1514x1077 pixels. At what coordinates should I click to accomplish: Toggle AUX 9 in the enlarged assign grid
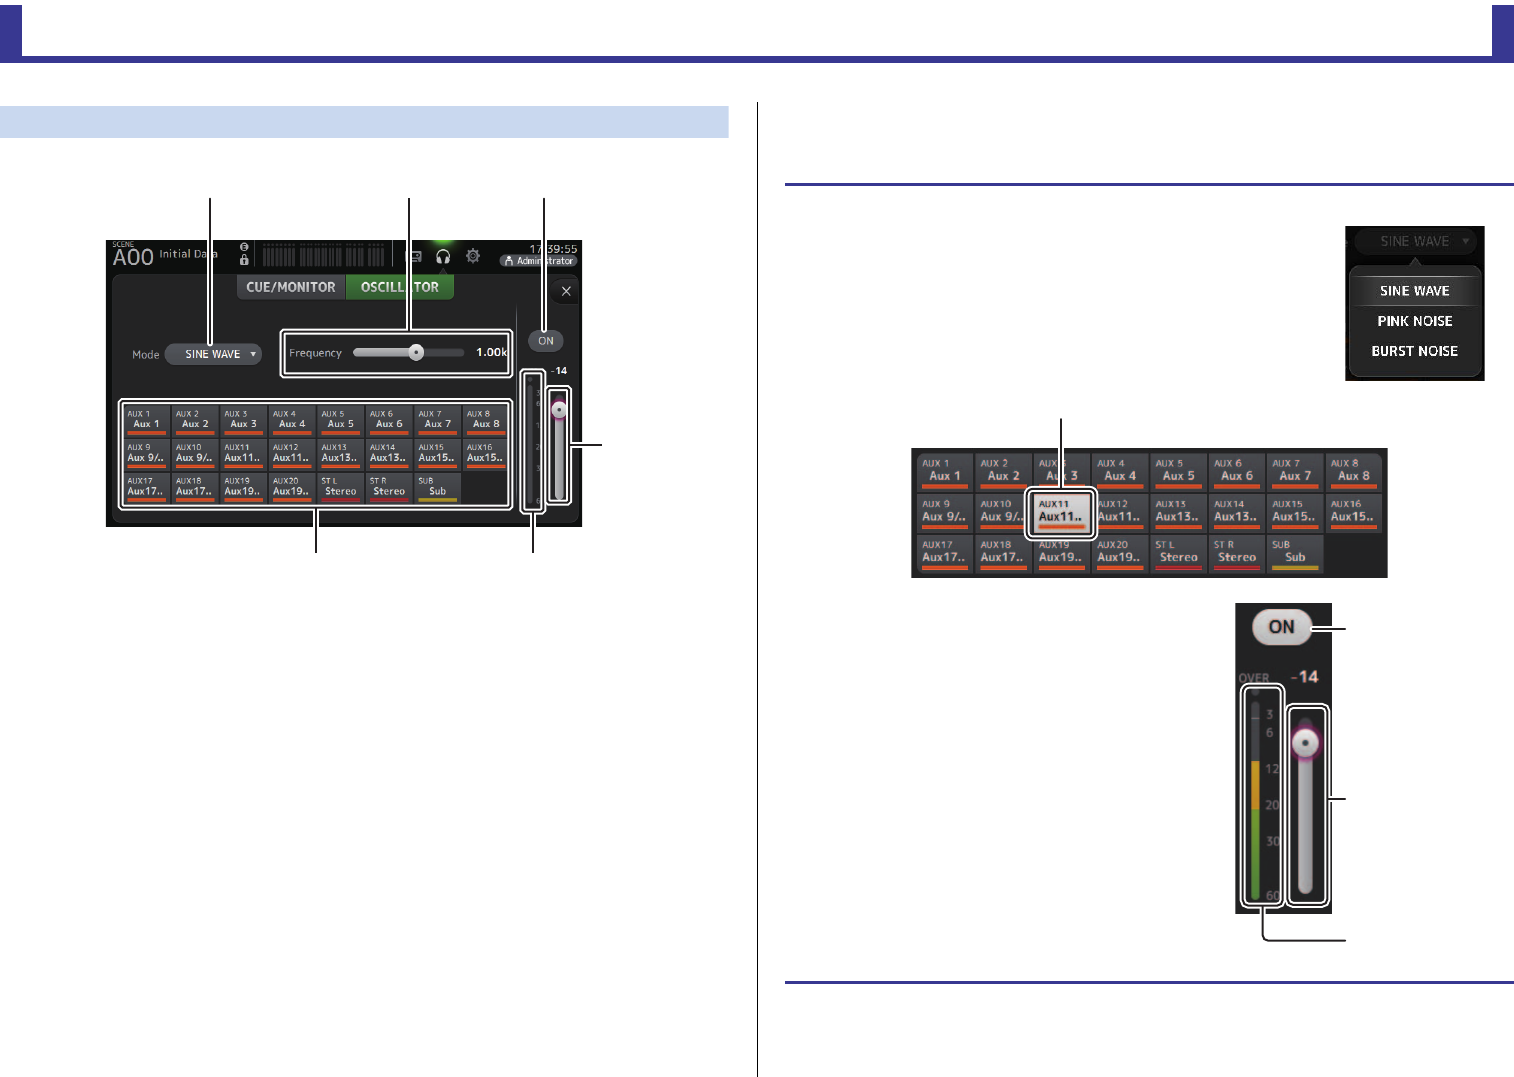click(944, 513)
